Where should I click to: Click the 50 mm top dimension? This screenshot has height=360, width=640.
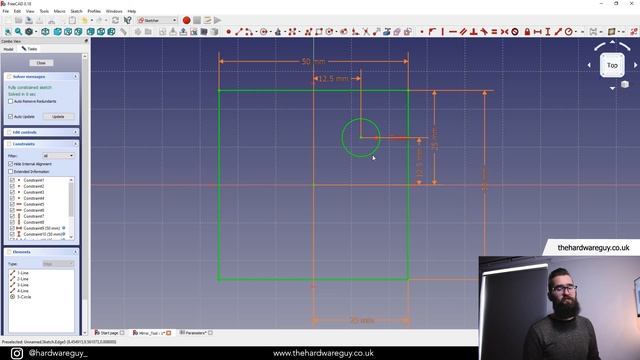click(313, 62)
